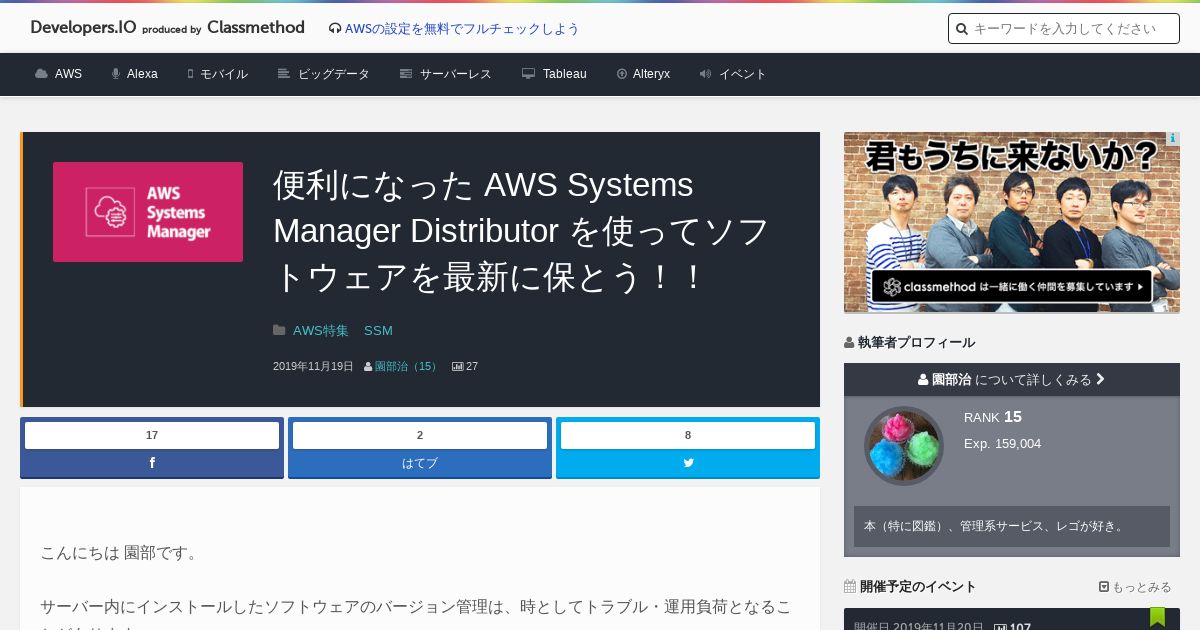This screenshot has height=630, width=1200.
Task: Open the AWS特集 category link
Action: 321,330
